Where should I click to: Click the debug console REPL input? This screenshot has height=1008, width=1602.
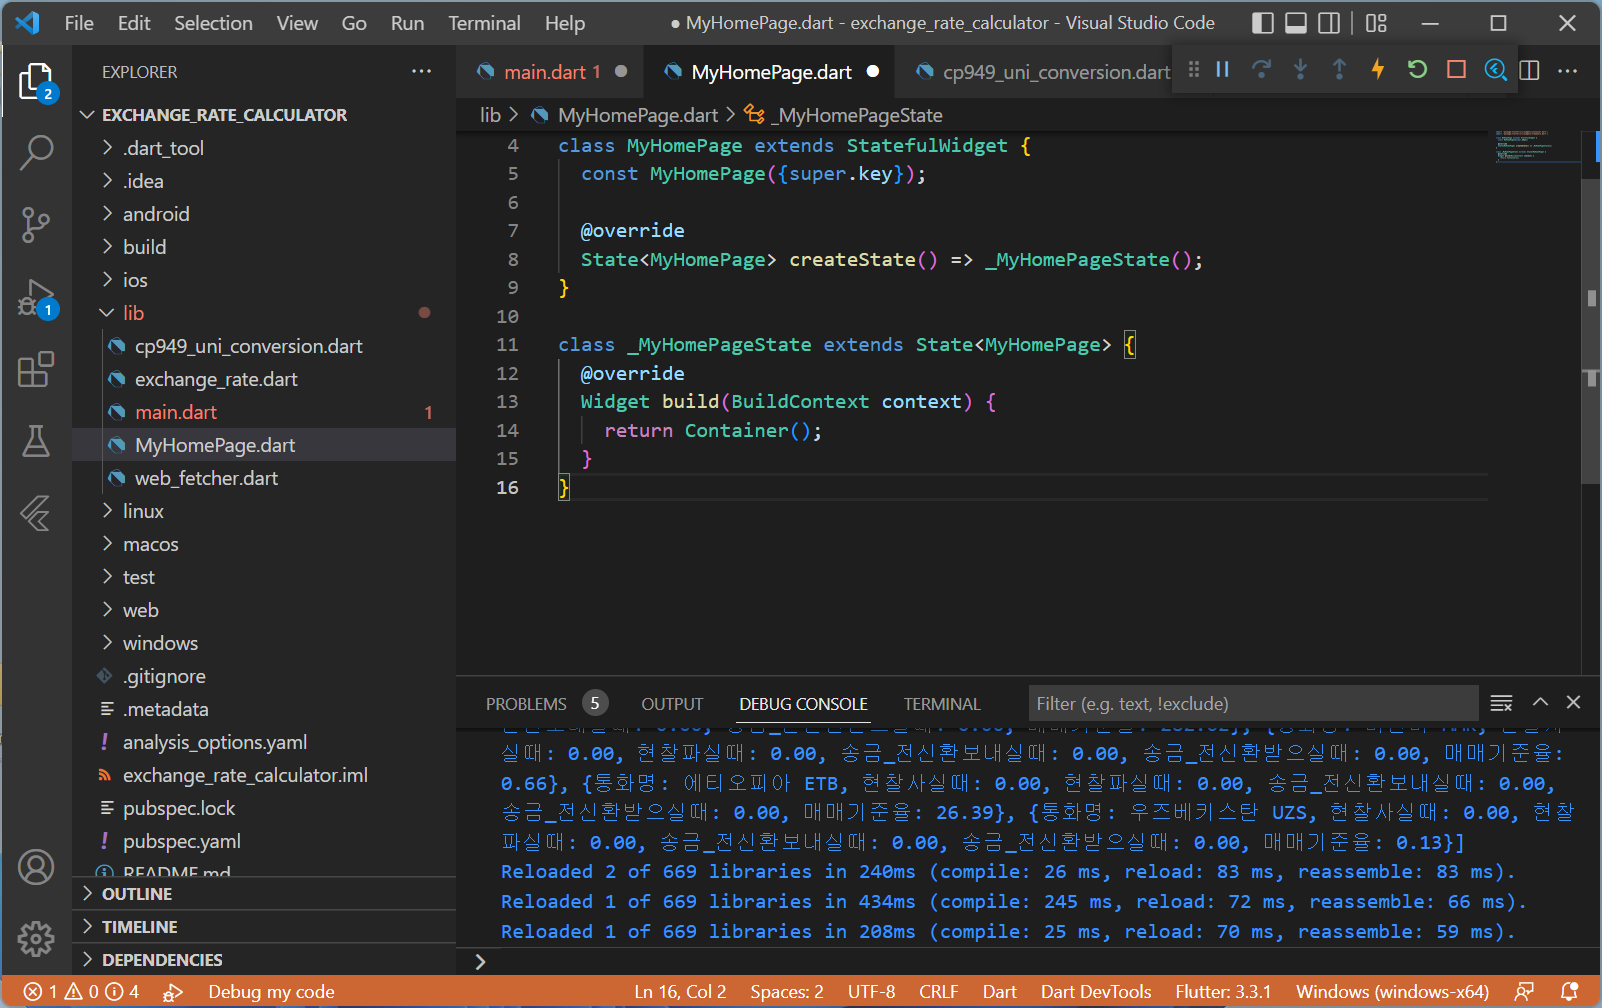pos(1040,961)
